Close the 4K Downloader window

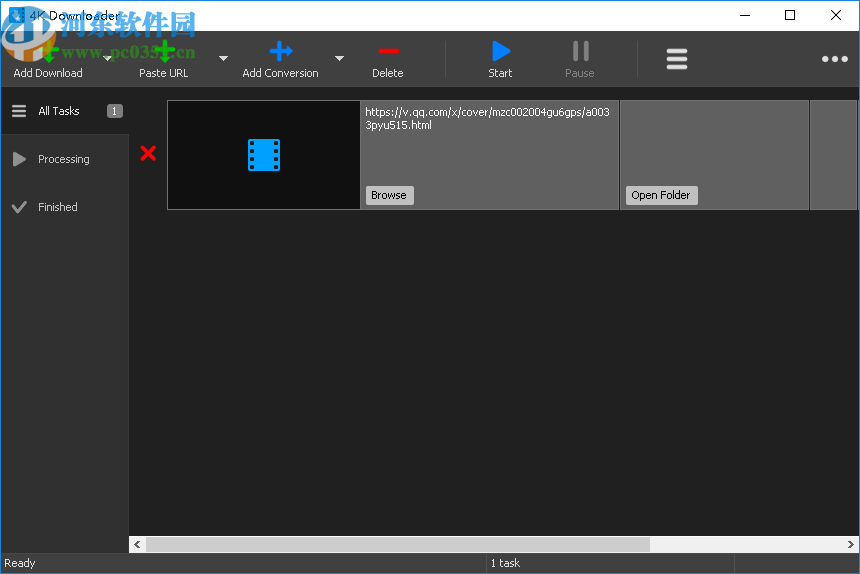click(x=836, y=15)
